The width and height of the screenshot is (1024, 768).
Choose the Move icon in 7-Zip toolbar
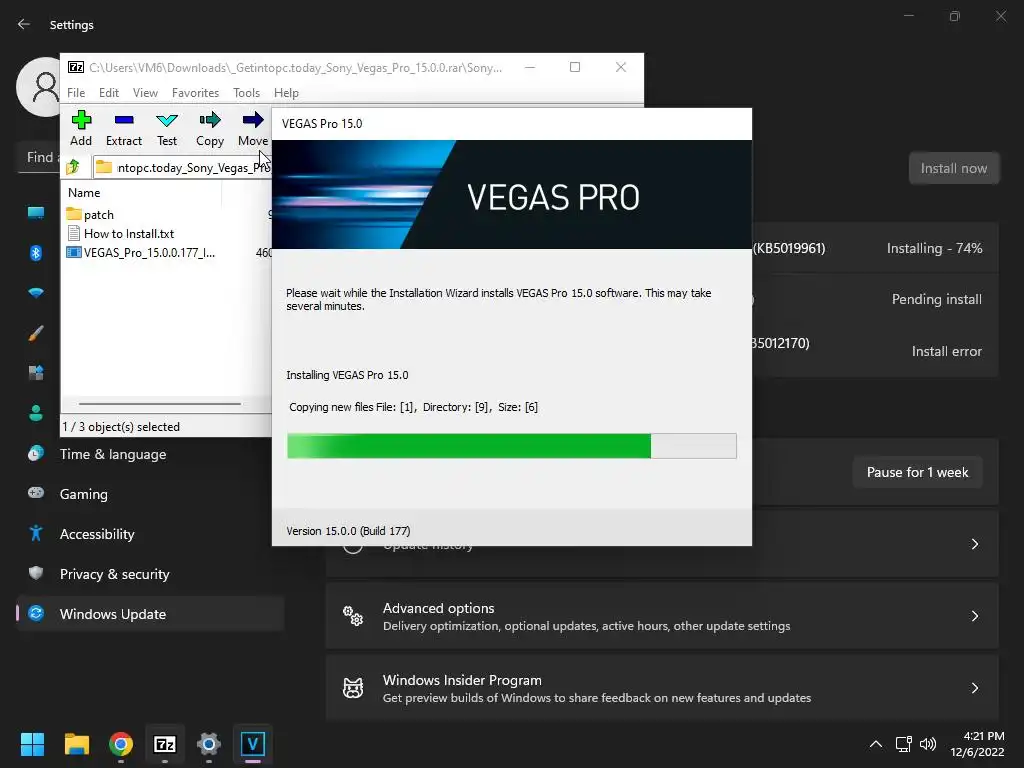(253, 129)
